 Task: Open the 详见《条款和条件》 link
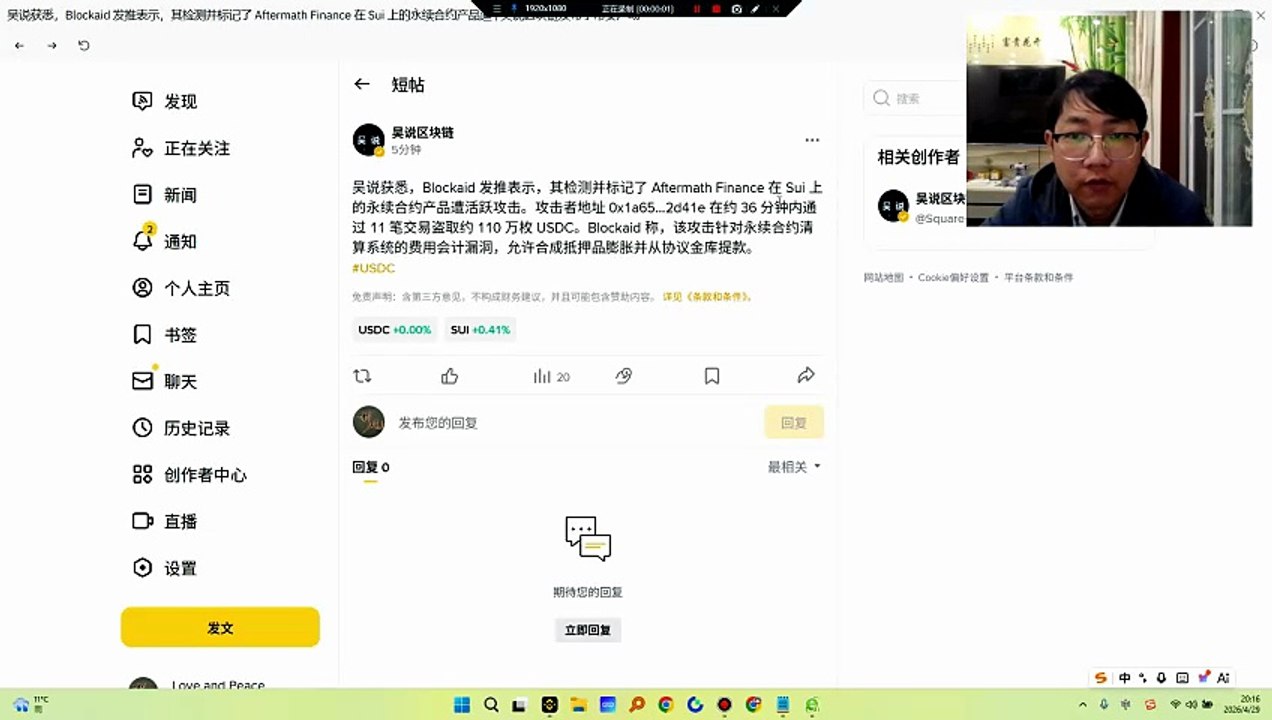tap(707, 297)
